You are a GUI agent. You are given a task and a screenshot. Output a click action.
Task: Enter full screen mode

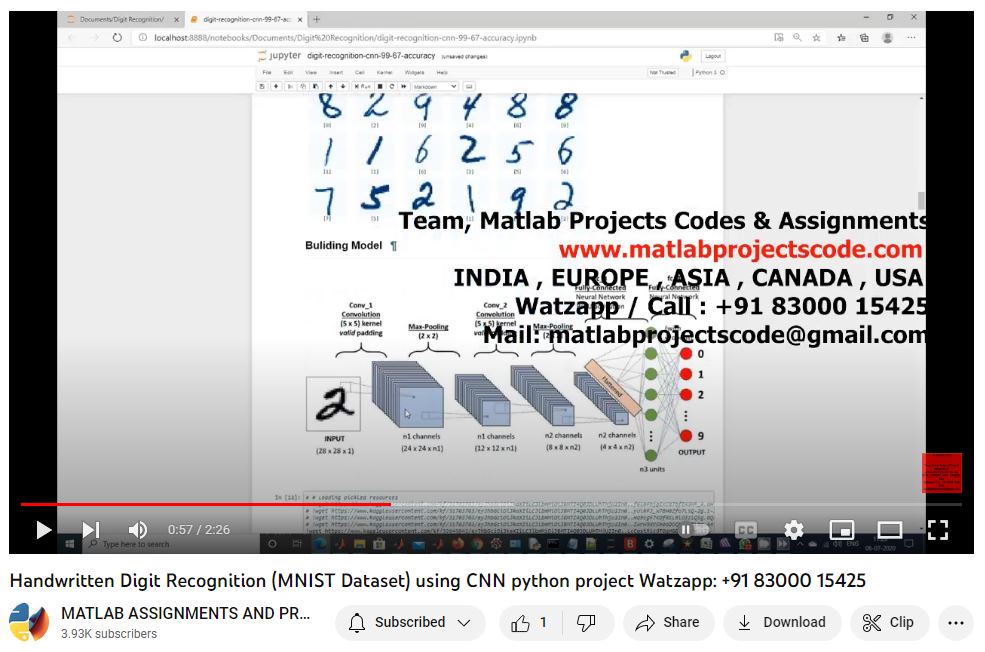coord(938,530)
